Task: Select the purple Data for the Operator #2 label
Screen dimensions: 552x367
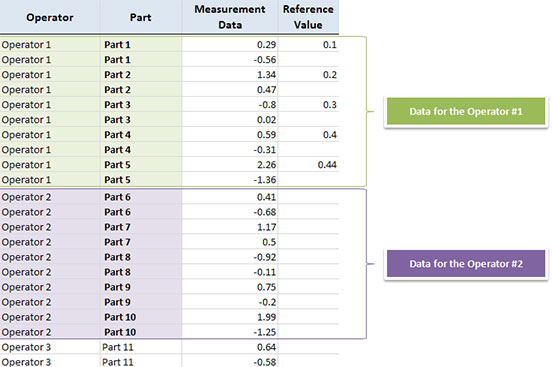Action: (x=466, y=263)
